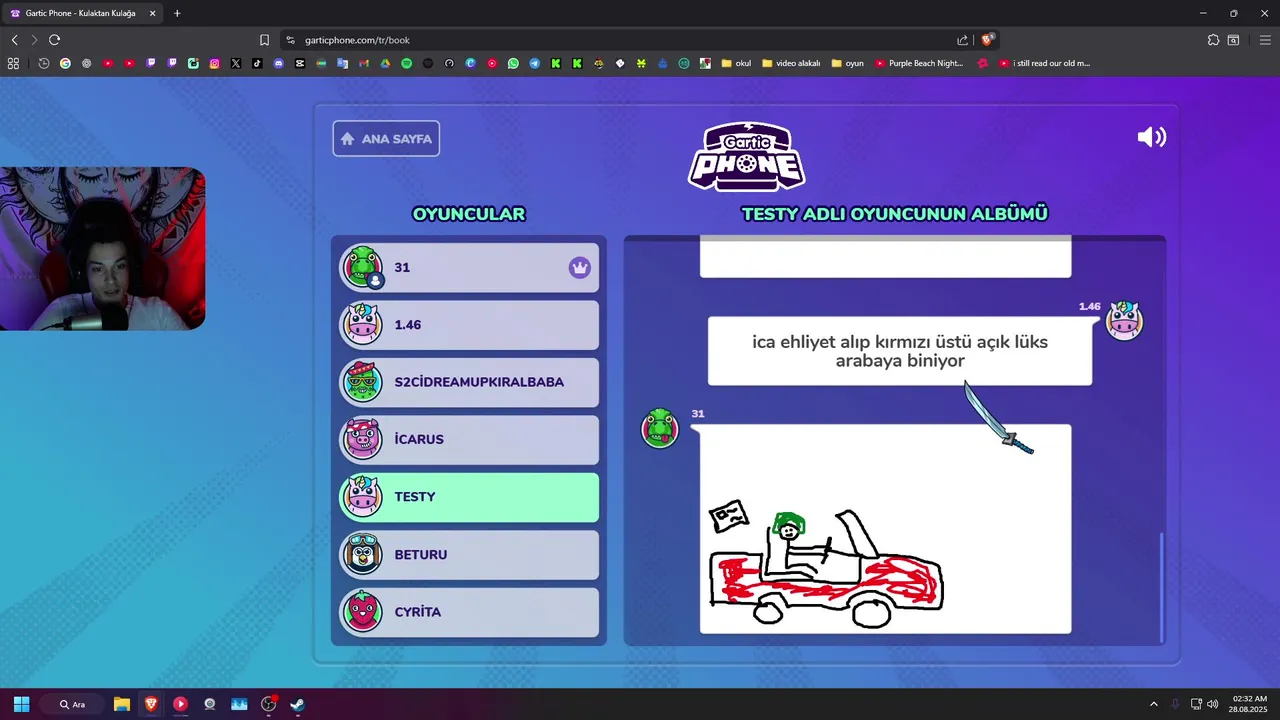The height and width of the screenshot is (720, 1280).
Task: Go back with the browser back arrow
Action: [x=14, y=40]
